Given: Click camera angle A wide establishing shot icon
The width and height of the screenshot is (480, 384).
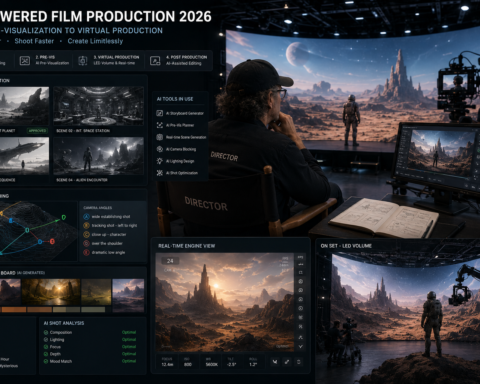Looking at the screenshot, I should point(86,217).
